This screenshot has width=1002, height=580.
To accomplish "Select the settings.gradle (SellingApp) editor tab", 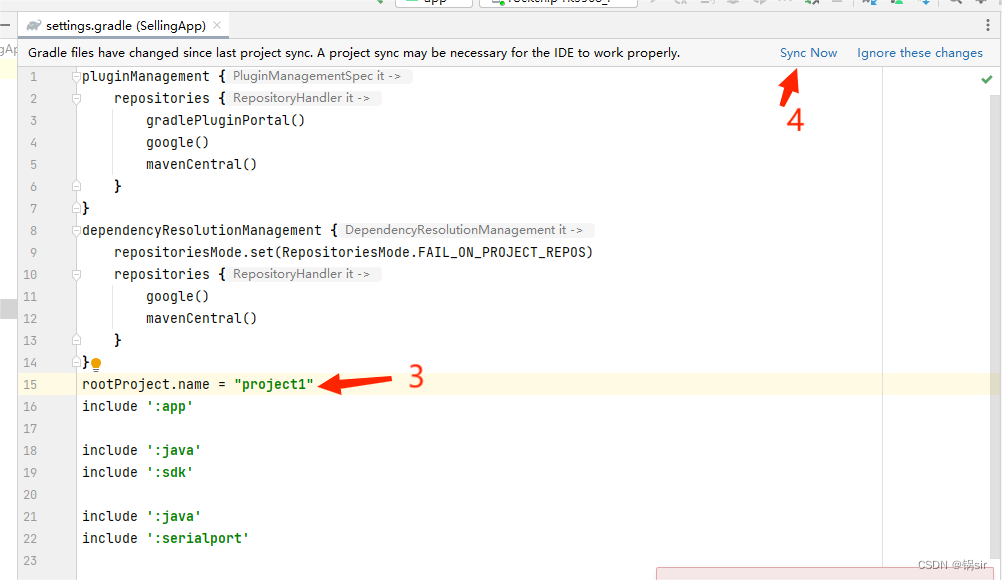I will coord(125,26).
